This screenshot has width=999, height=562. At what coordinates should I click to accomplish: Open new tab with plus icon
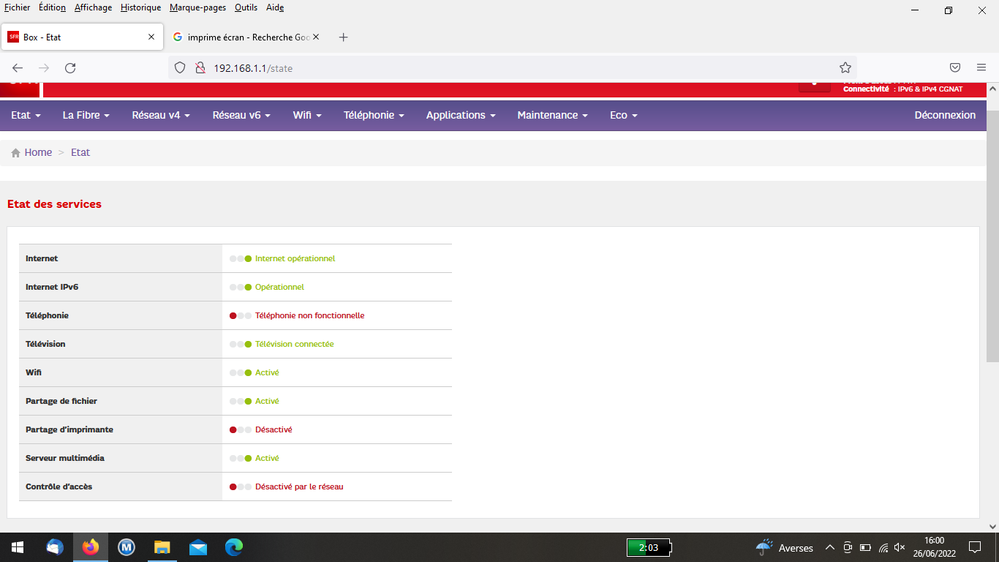pyautogui.click(x=344, y=37)
